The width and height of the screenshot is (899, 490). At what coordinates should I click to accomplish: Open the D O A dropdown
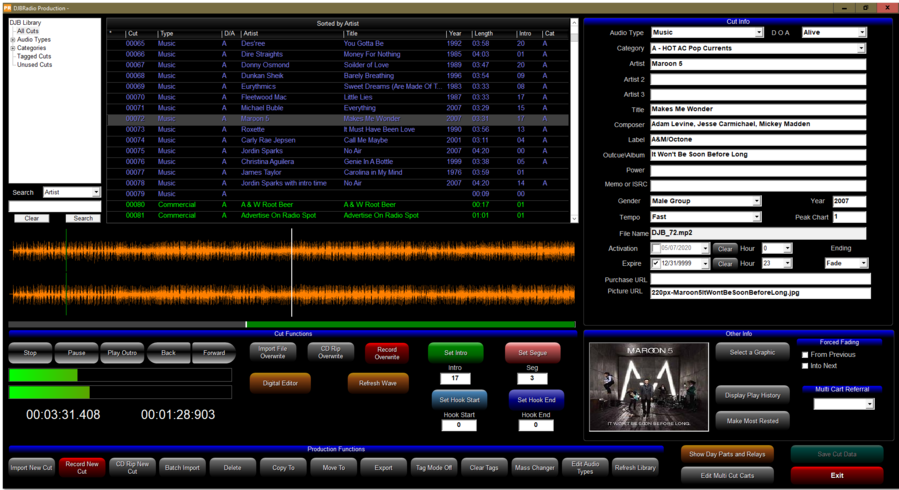(x=862, y=33)
